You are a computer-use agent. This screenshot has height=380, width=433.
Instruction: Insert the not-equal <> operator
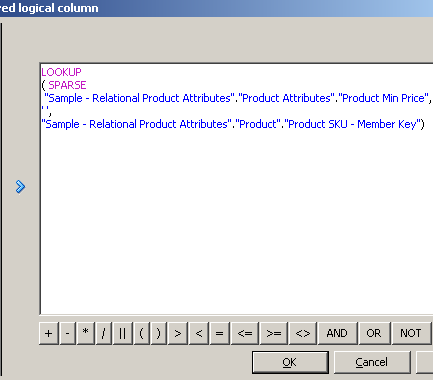[303, 333]
